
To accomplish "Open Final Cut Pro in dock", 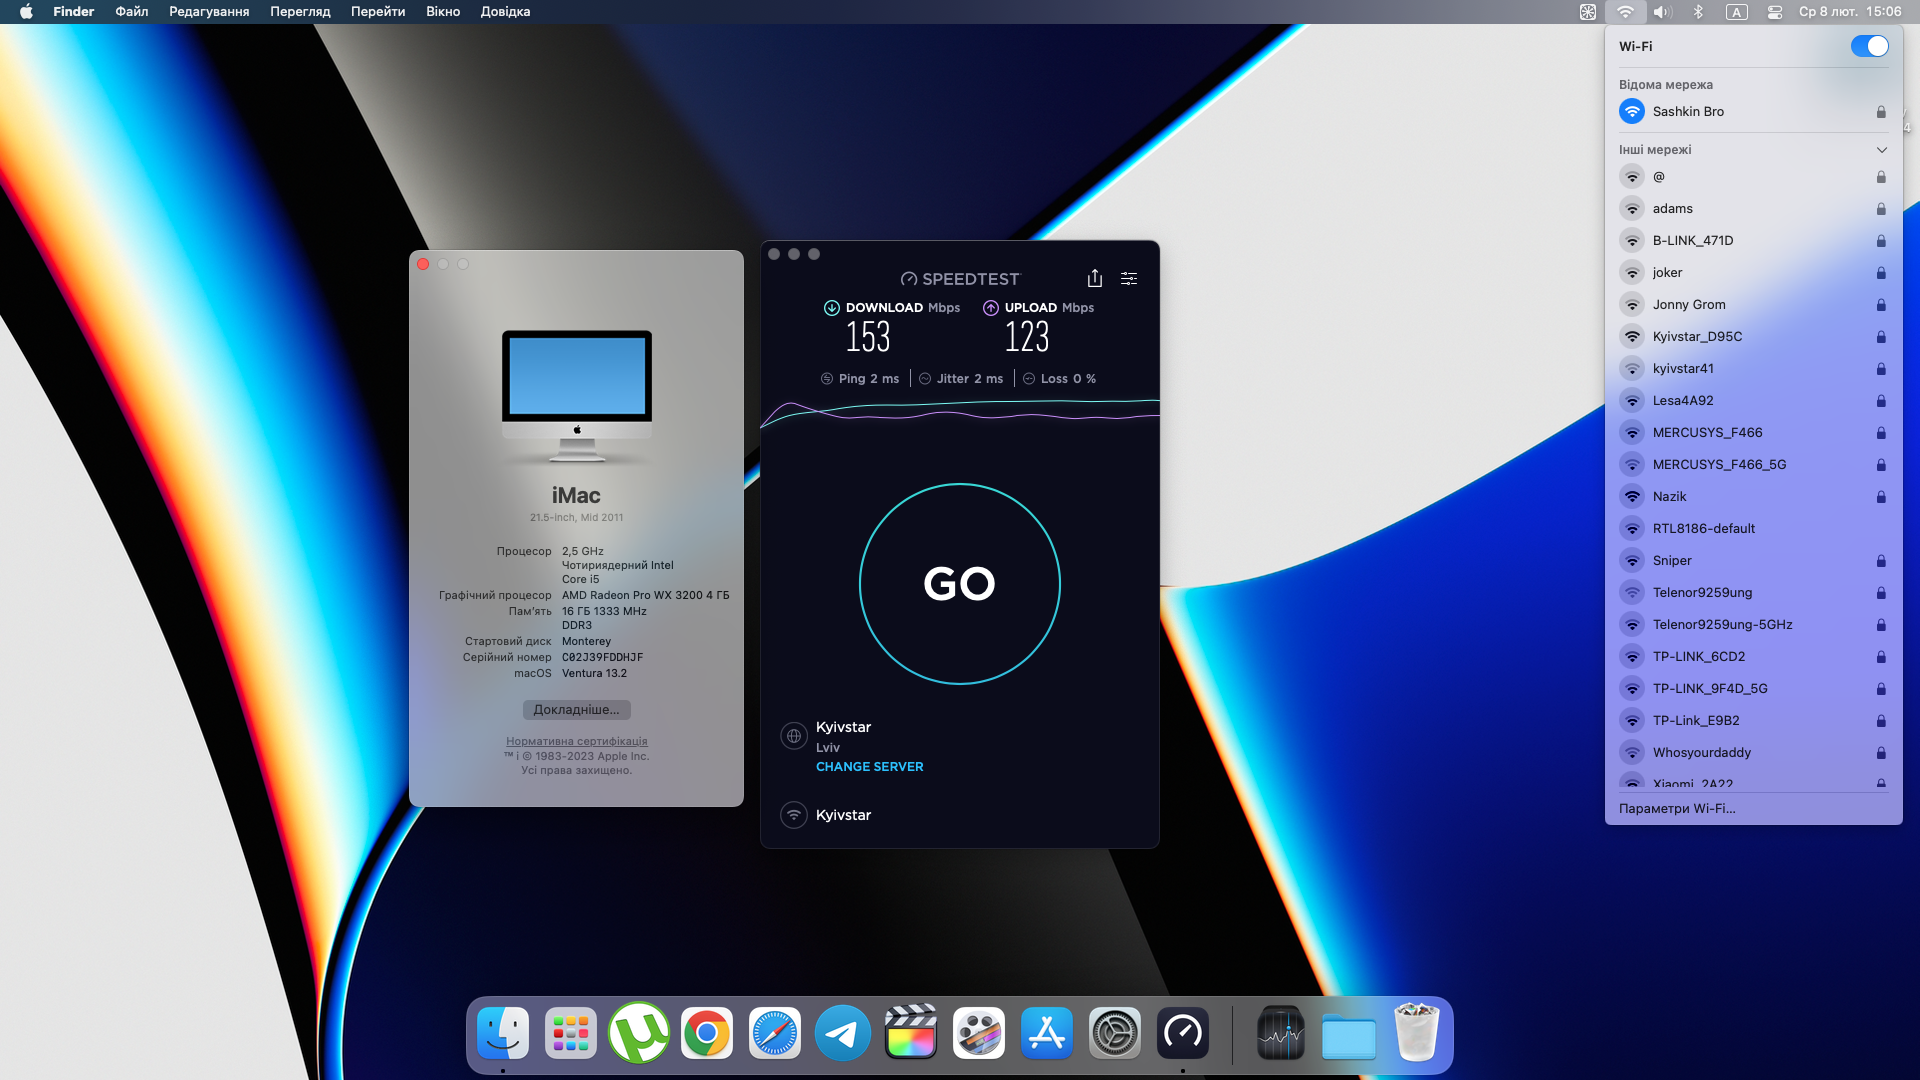I will point(910,1034).
